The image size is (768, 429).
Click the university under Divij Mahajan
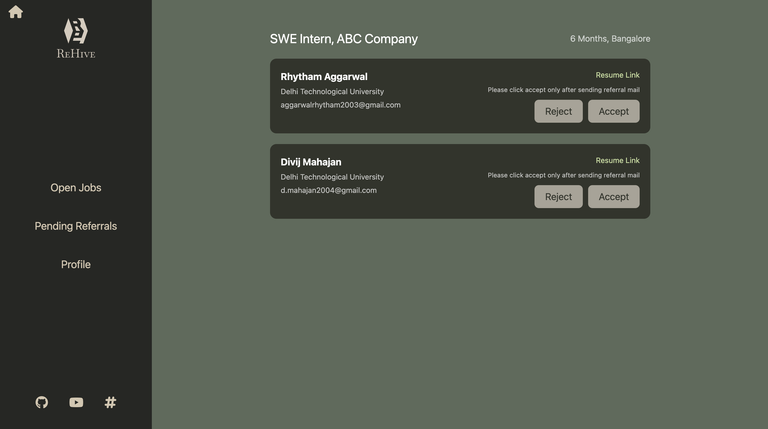tap(332, 177)
